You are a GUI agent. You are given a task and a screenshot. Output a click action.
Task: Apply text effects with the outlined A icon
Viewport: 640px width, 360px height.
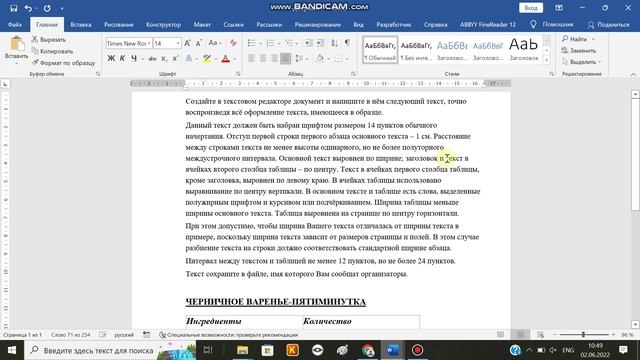(x=189, y=59)
